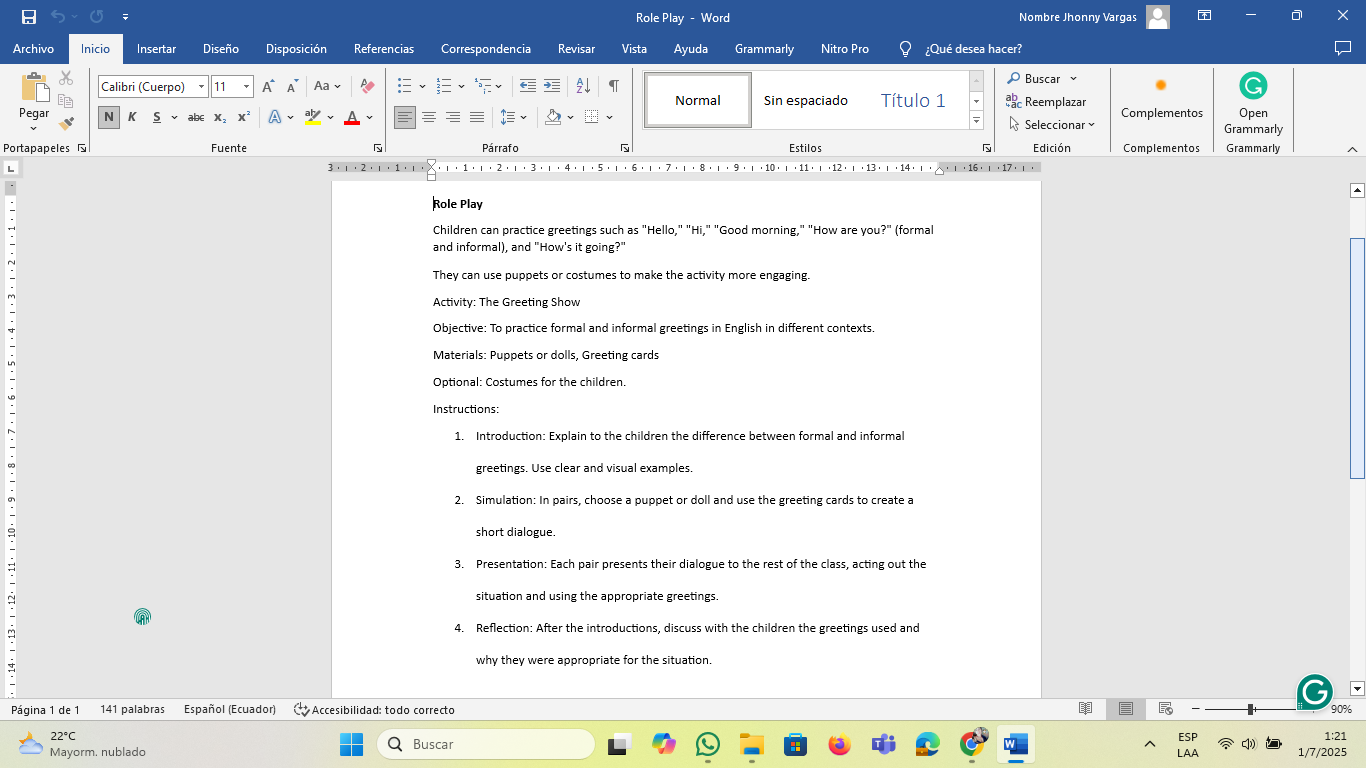This screenshot has height=768, width=1366.
Task: Open the Párrafo dialog launcher
Action: [x=625, y=148]
